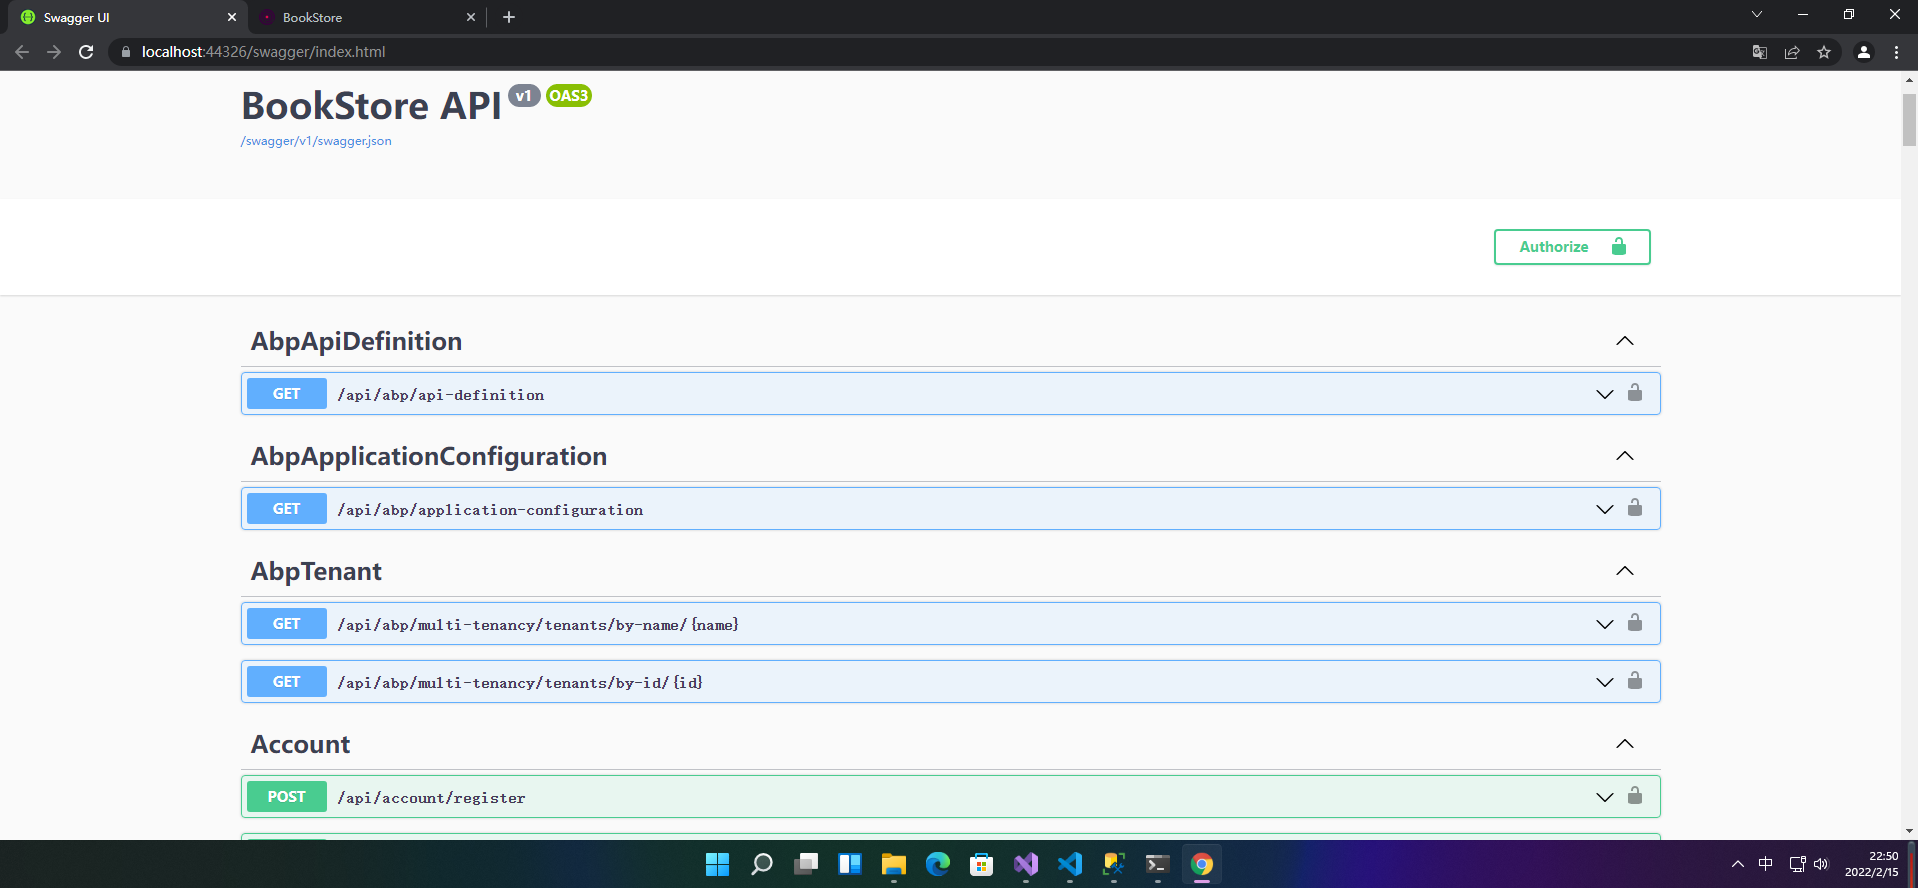1918x888 pixels.
Task: Expand application-configuration endpoint chevron
Action: pyautogui.click(x=1605, y=509)
